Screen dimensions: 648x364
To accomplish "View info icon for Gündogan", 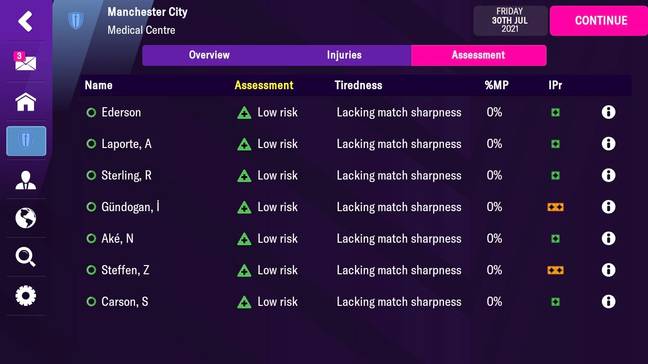I will [608, 207].
